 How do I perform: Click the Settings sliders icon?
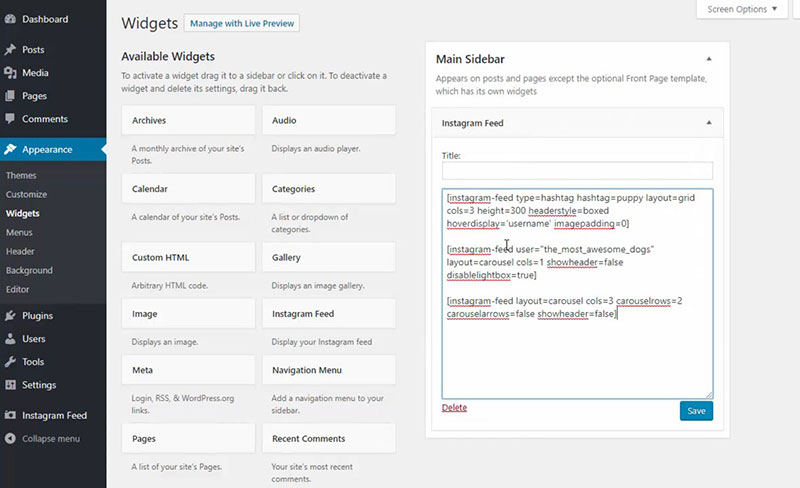pyautogui.click(x=10, y=384)
